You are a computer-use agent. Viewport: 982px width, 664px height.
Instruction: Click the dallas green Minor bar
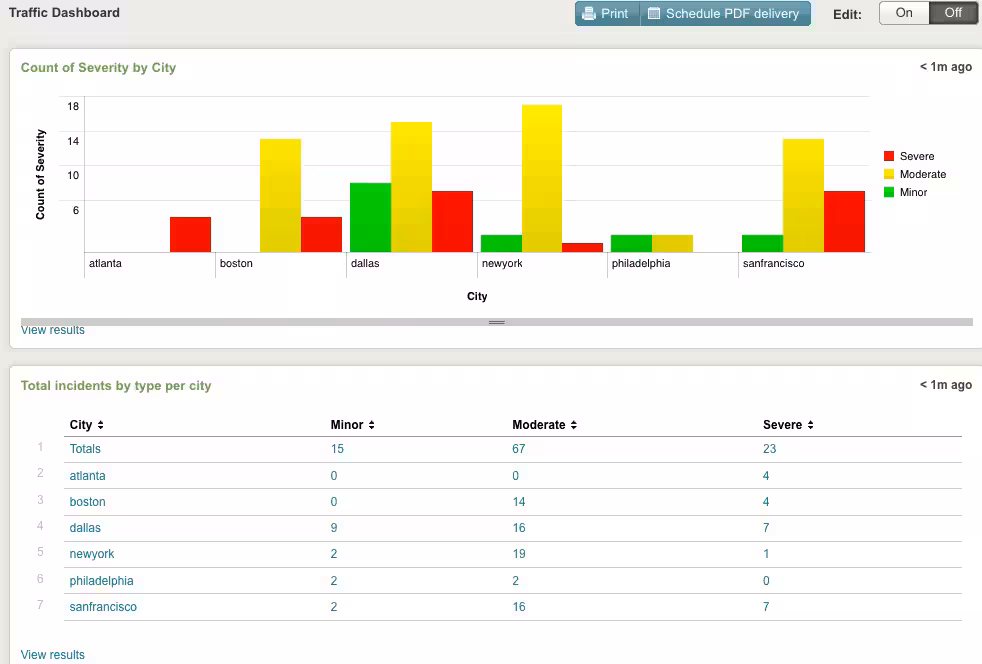point(370,218)
